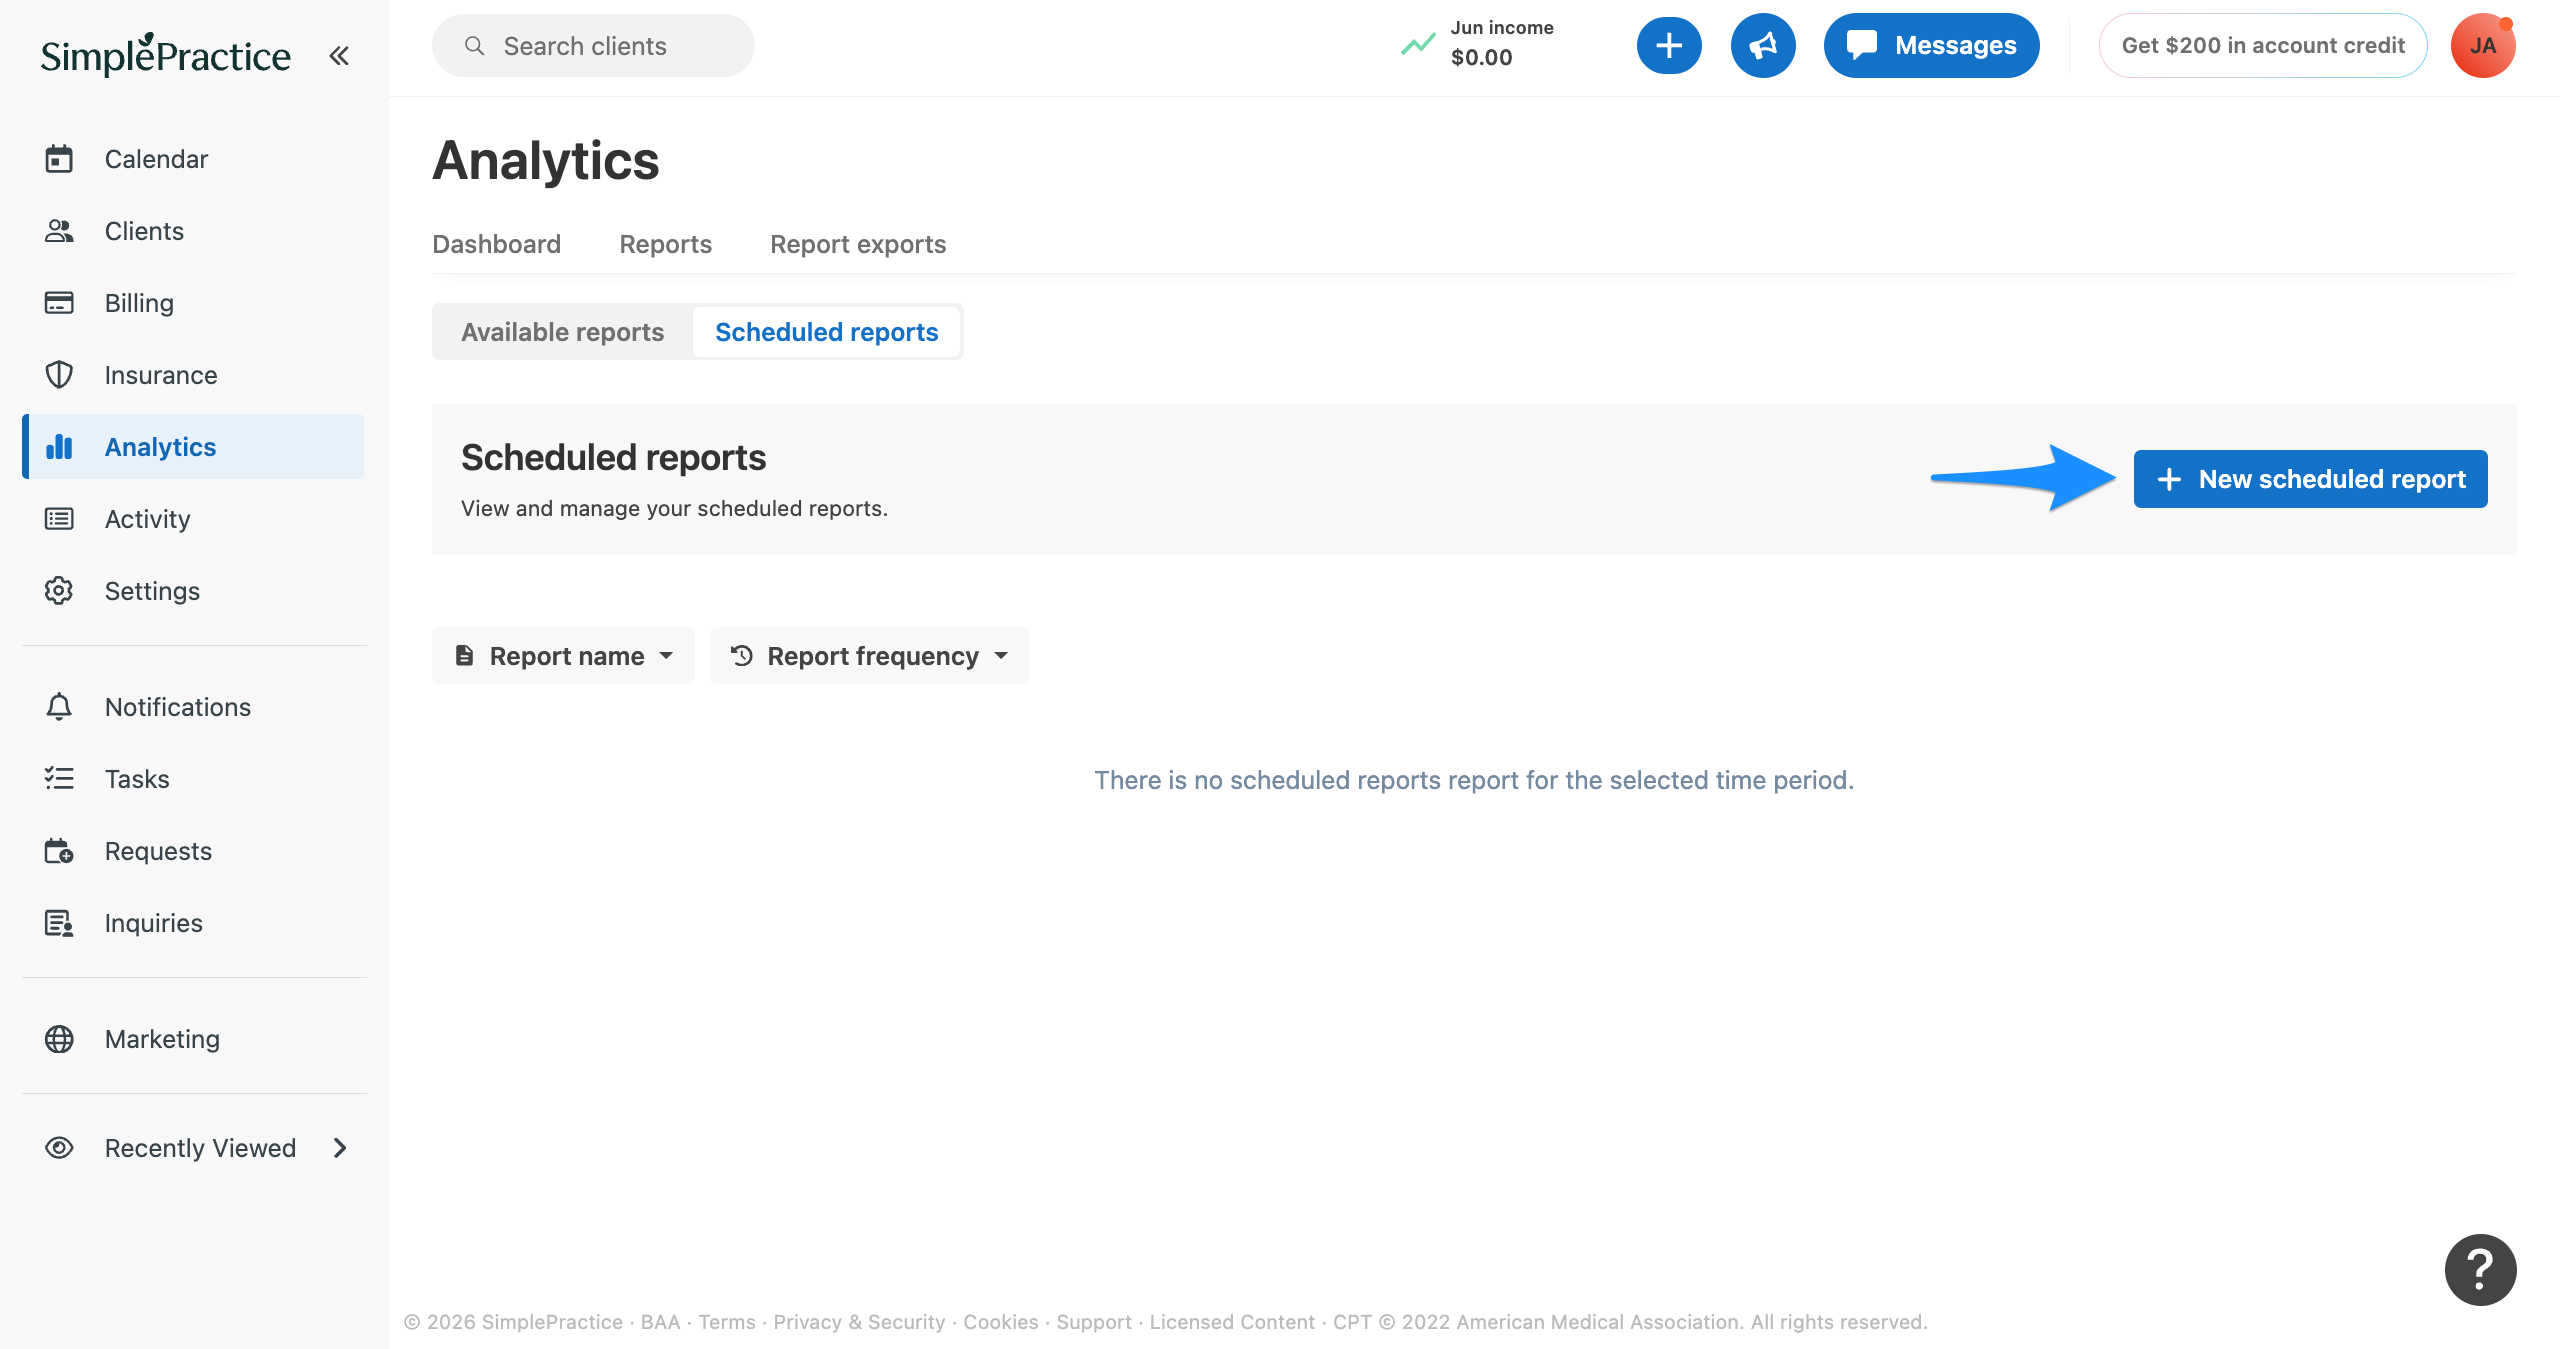Open Inquiries from the sidebar
Viewport: 2560px width, 1349px height.
click(x=193, y=923)
